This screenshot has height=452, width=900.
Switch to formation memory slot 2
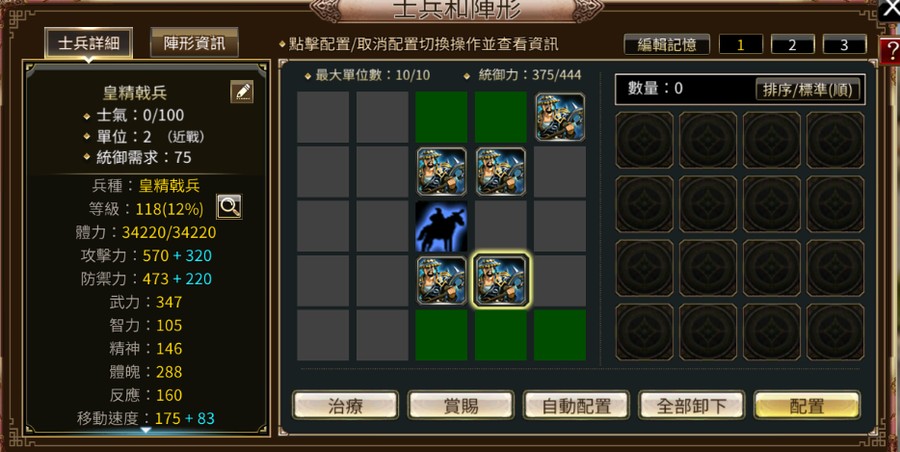point(792,44)
